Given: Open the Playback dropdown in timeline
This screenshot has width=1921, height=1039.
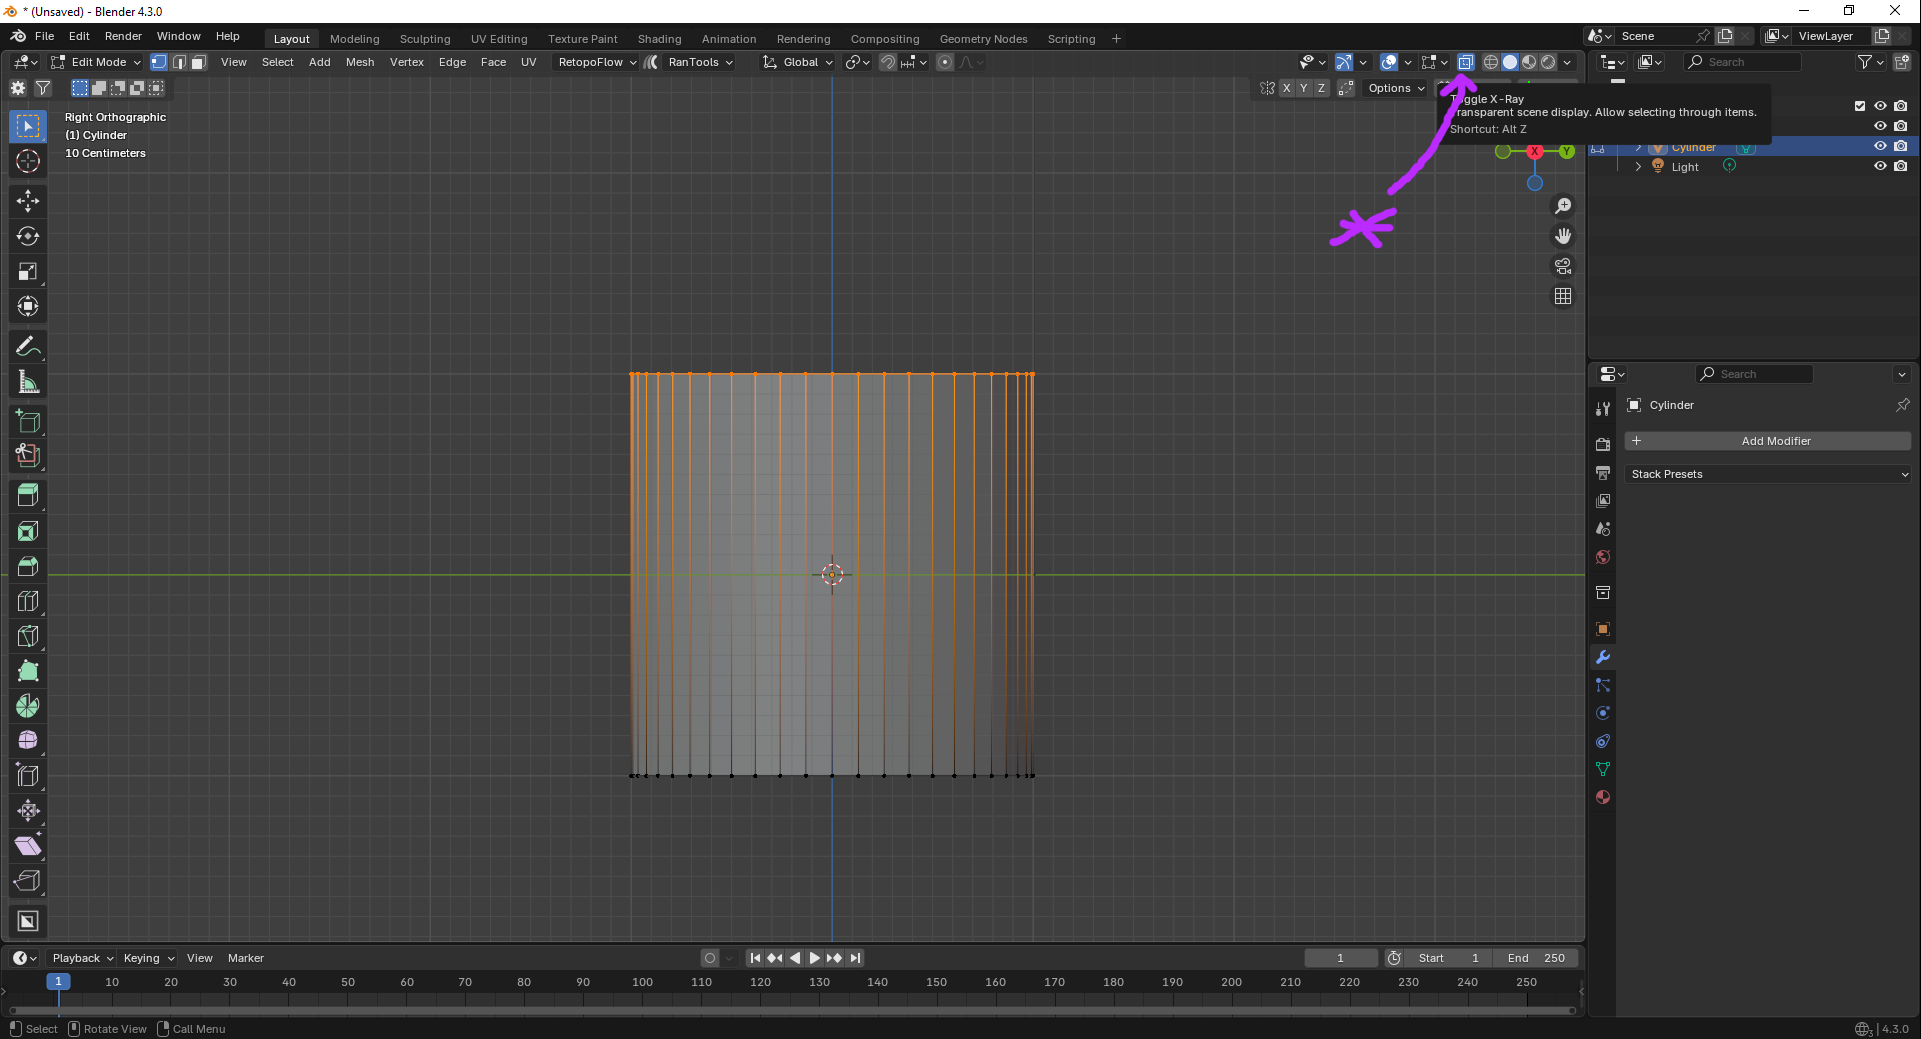Looking at the screenshot, I should [82, 958].
